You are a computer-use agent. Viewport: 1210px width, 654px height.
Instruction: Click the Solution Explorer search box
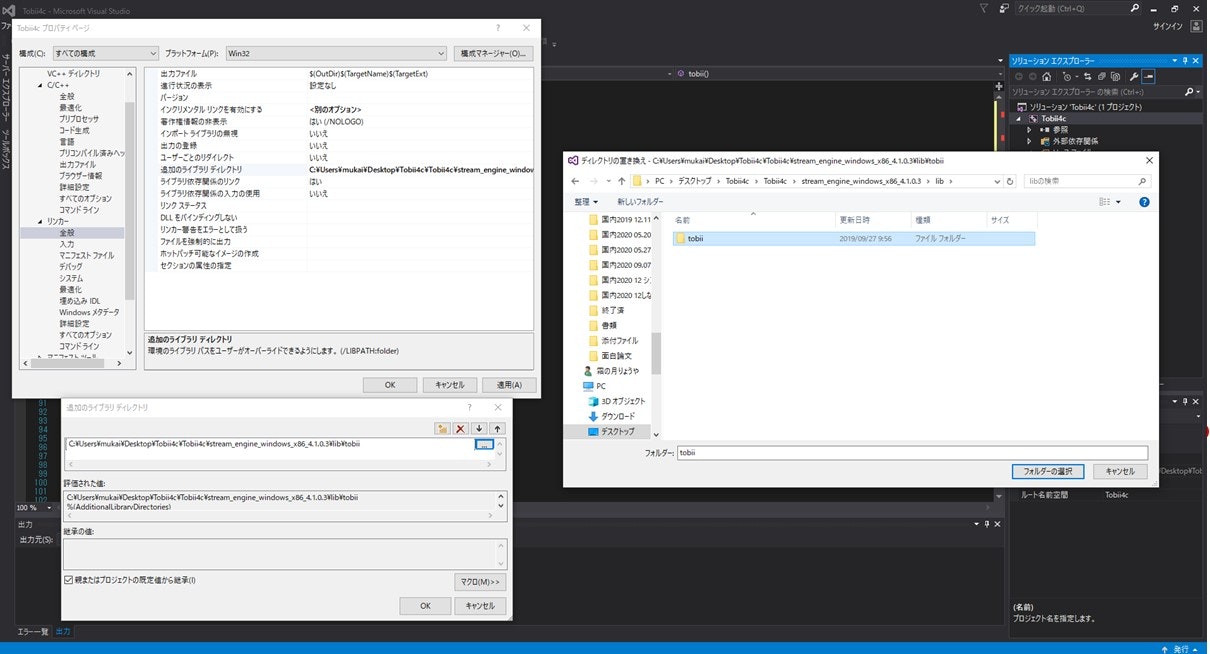(x=1105, y=91)
